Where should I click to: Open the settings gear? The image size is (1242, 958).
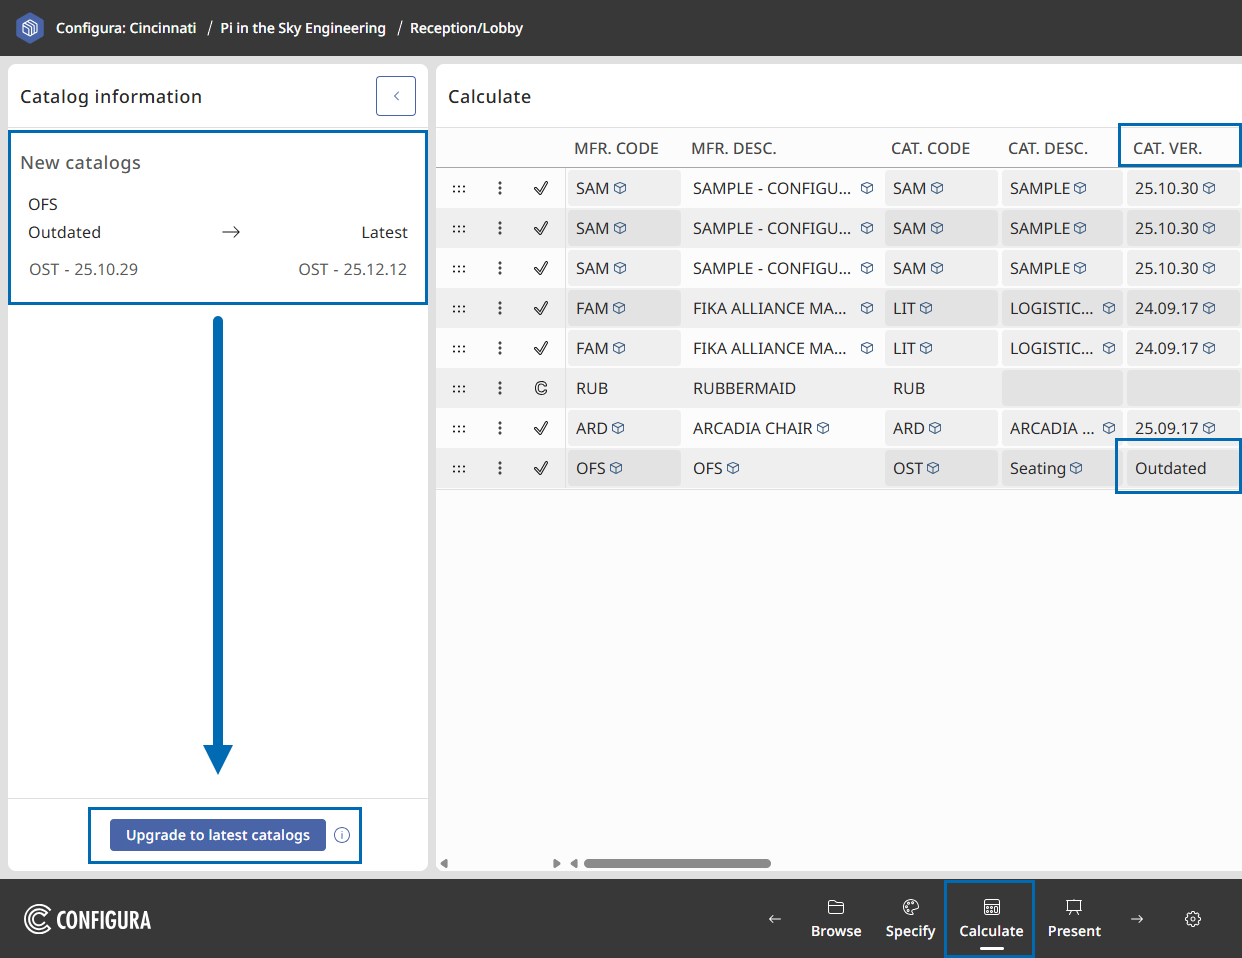1193,919
